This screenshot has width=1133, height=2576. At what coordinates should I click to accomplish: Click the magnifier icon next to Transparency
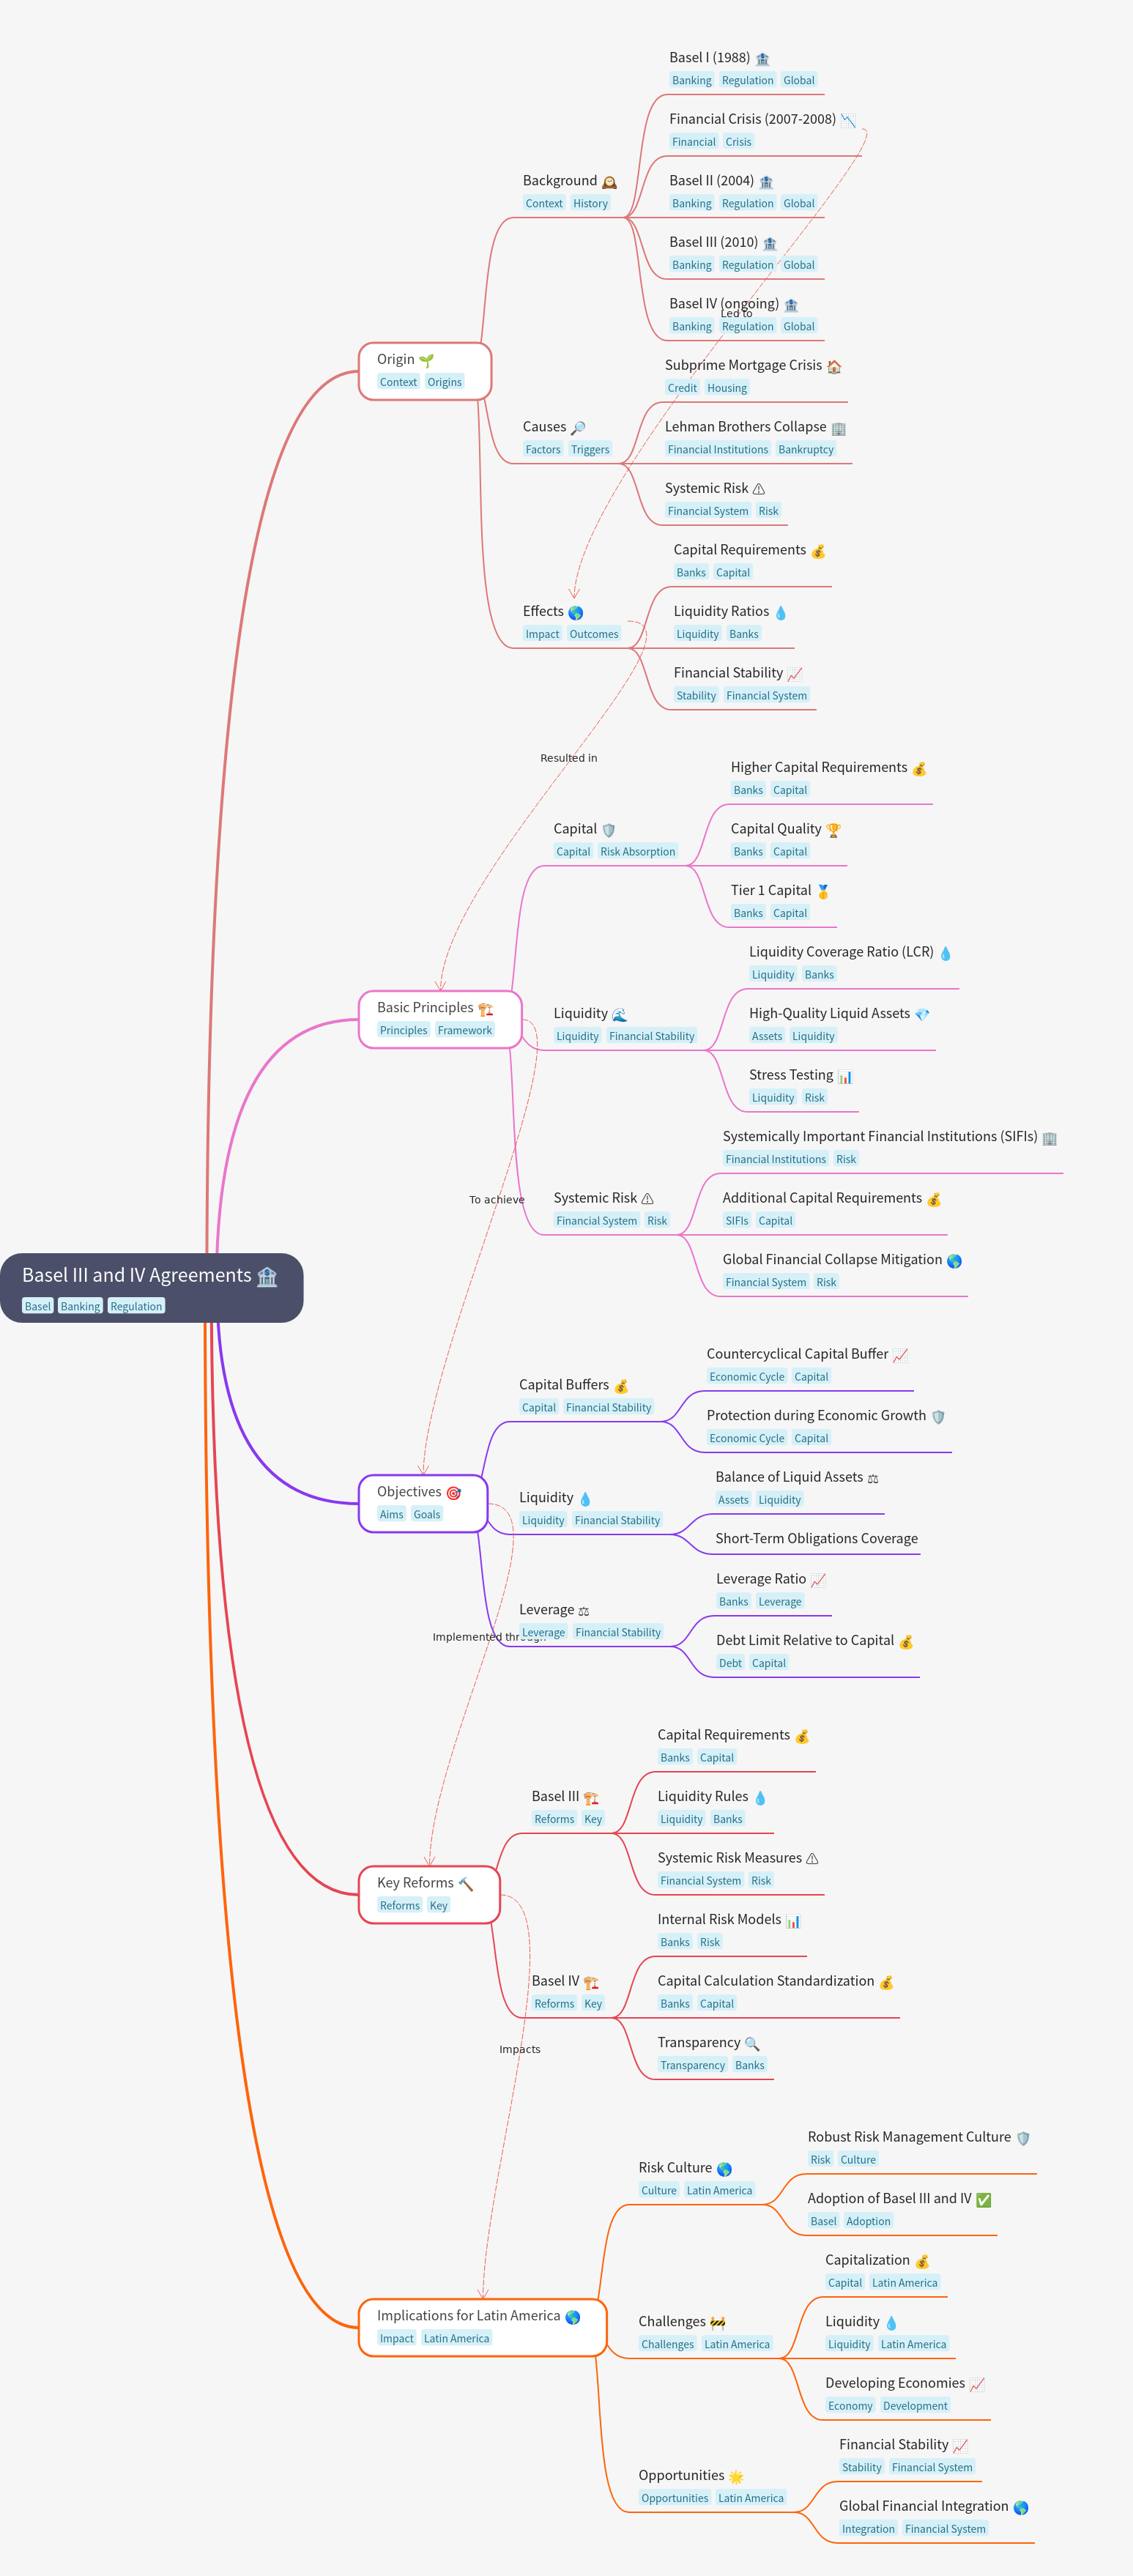click(752, 2044)
